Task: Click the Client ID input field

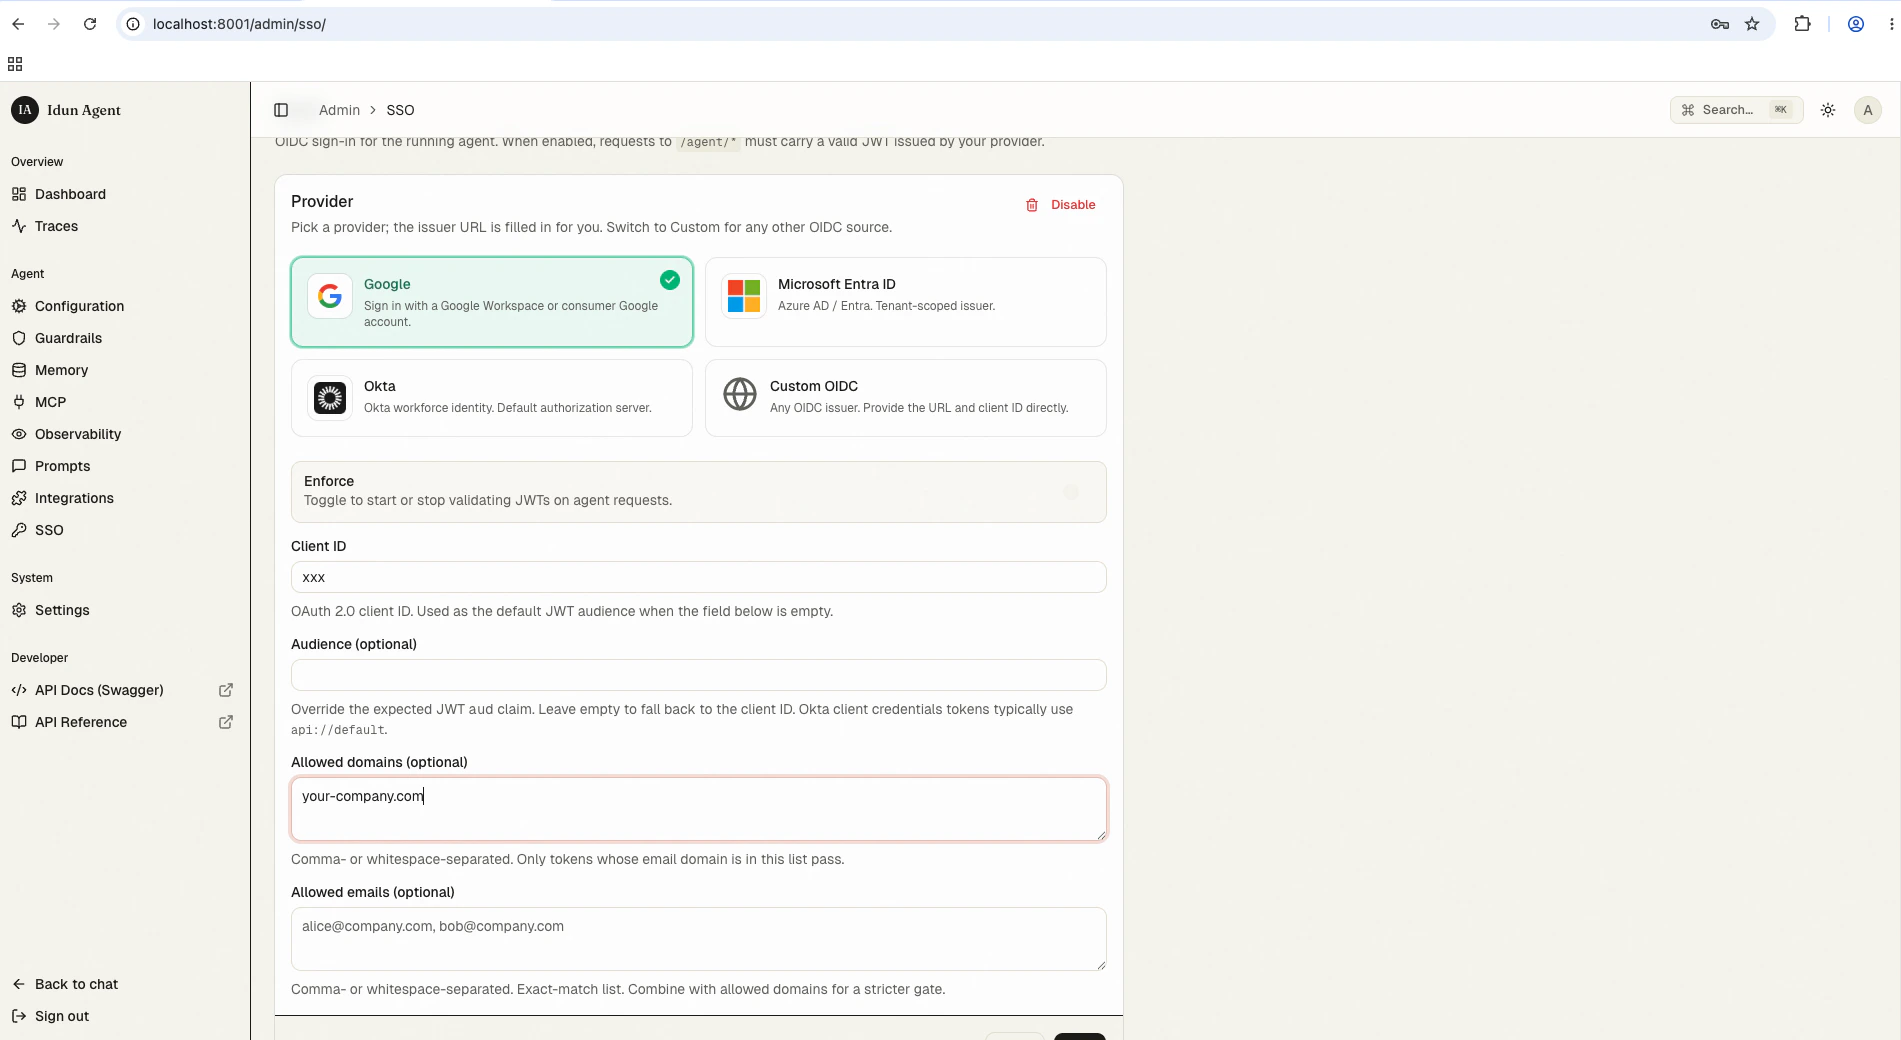Action: coord(699,577)
